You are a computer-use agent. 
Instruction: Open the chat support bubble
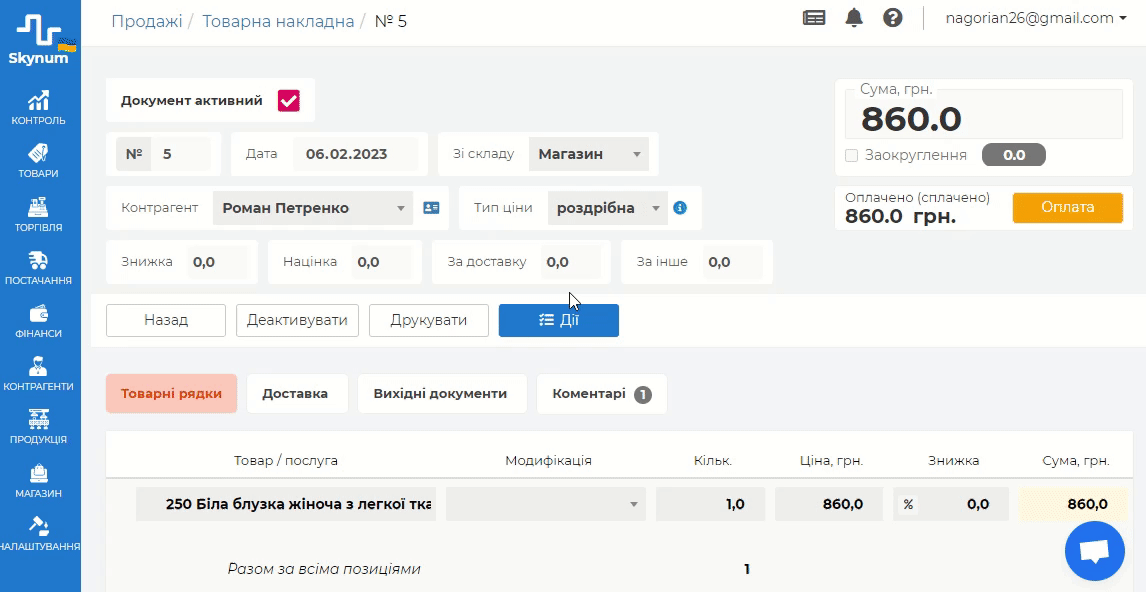pyautogui.click(x=1095, y=551)
